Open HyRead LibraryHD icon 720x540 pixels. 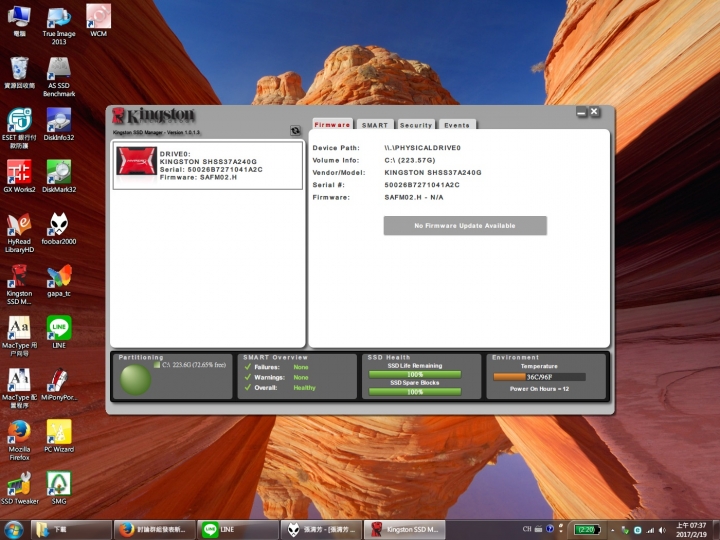(19, 232)
